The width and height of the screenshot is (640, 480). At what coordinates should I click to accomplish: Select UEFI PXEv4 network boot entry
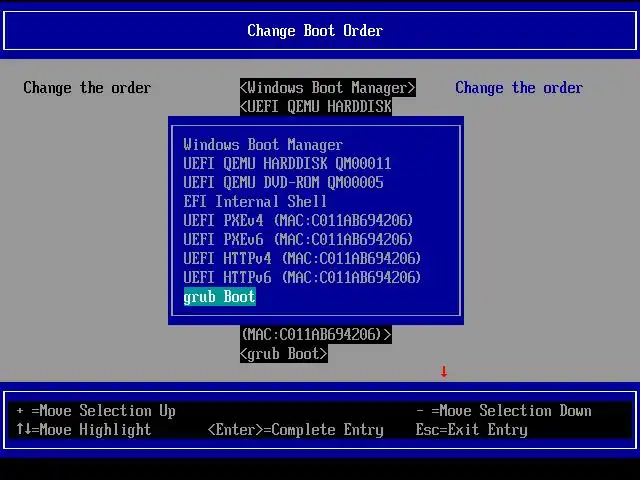point(298,220)
